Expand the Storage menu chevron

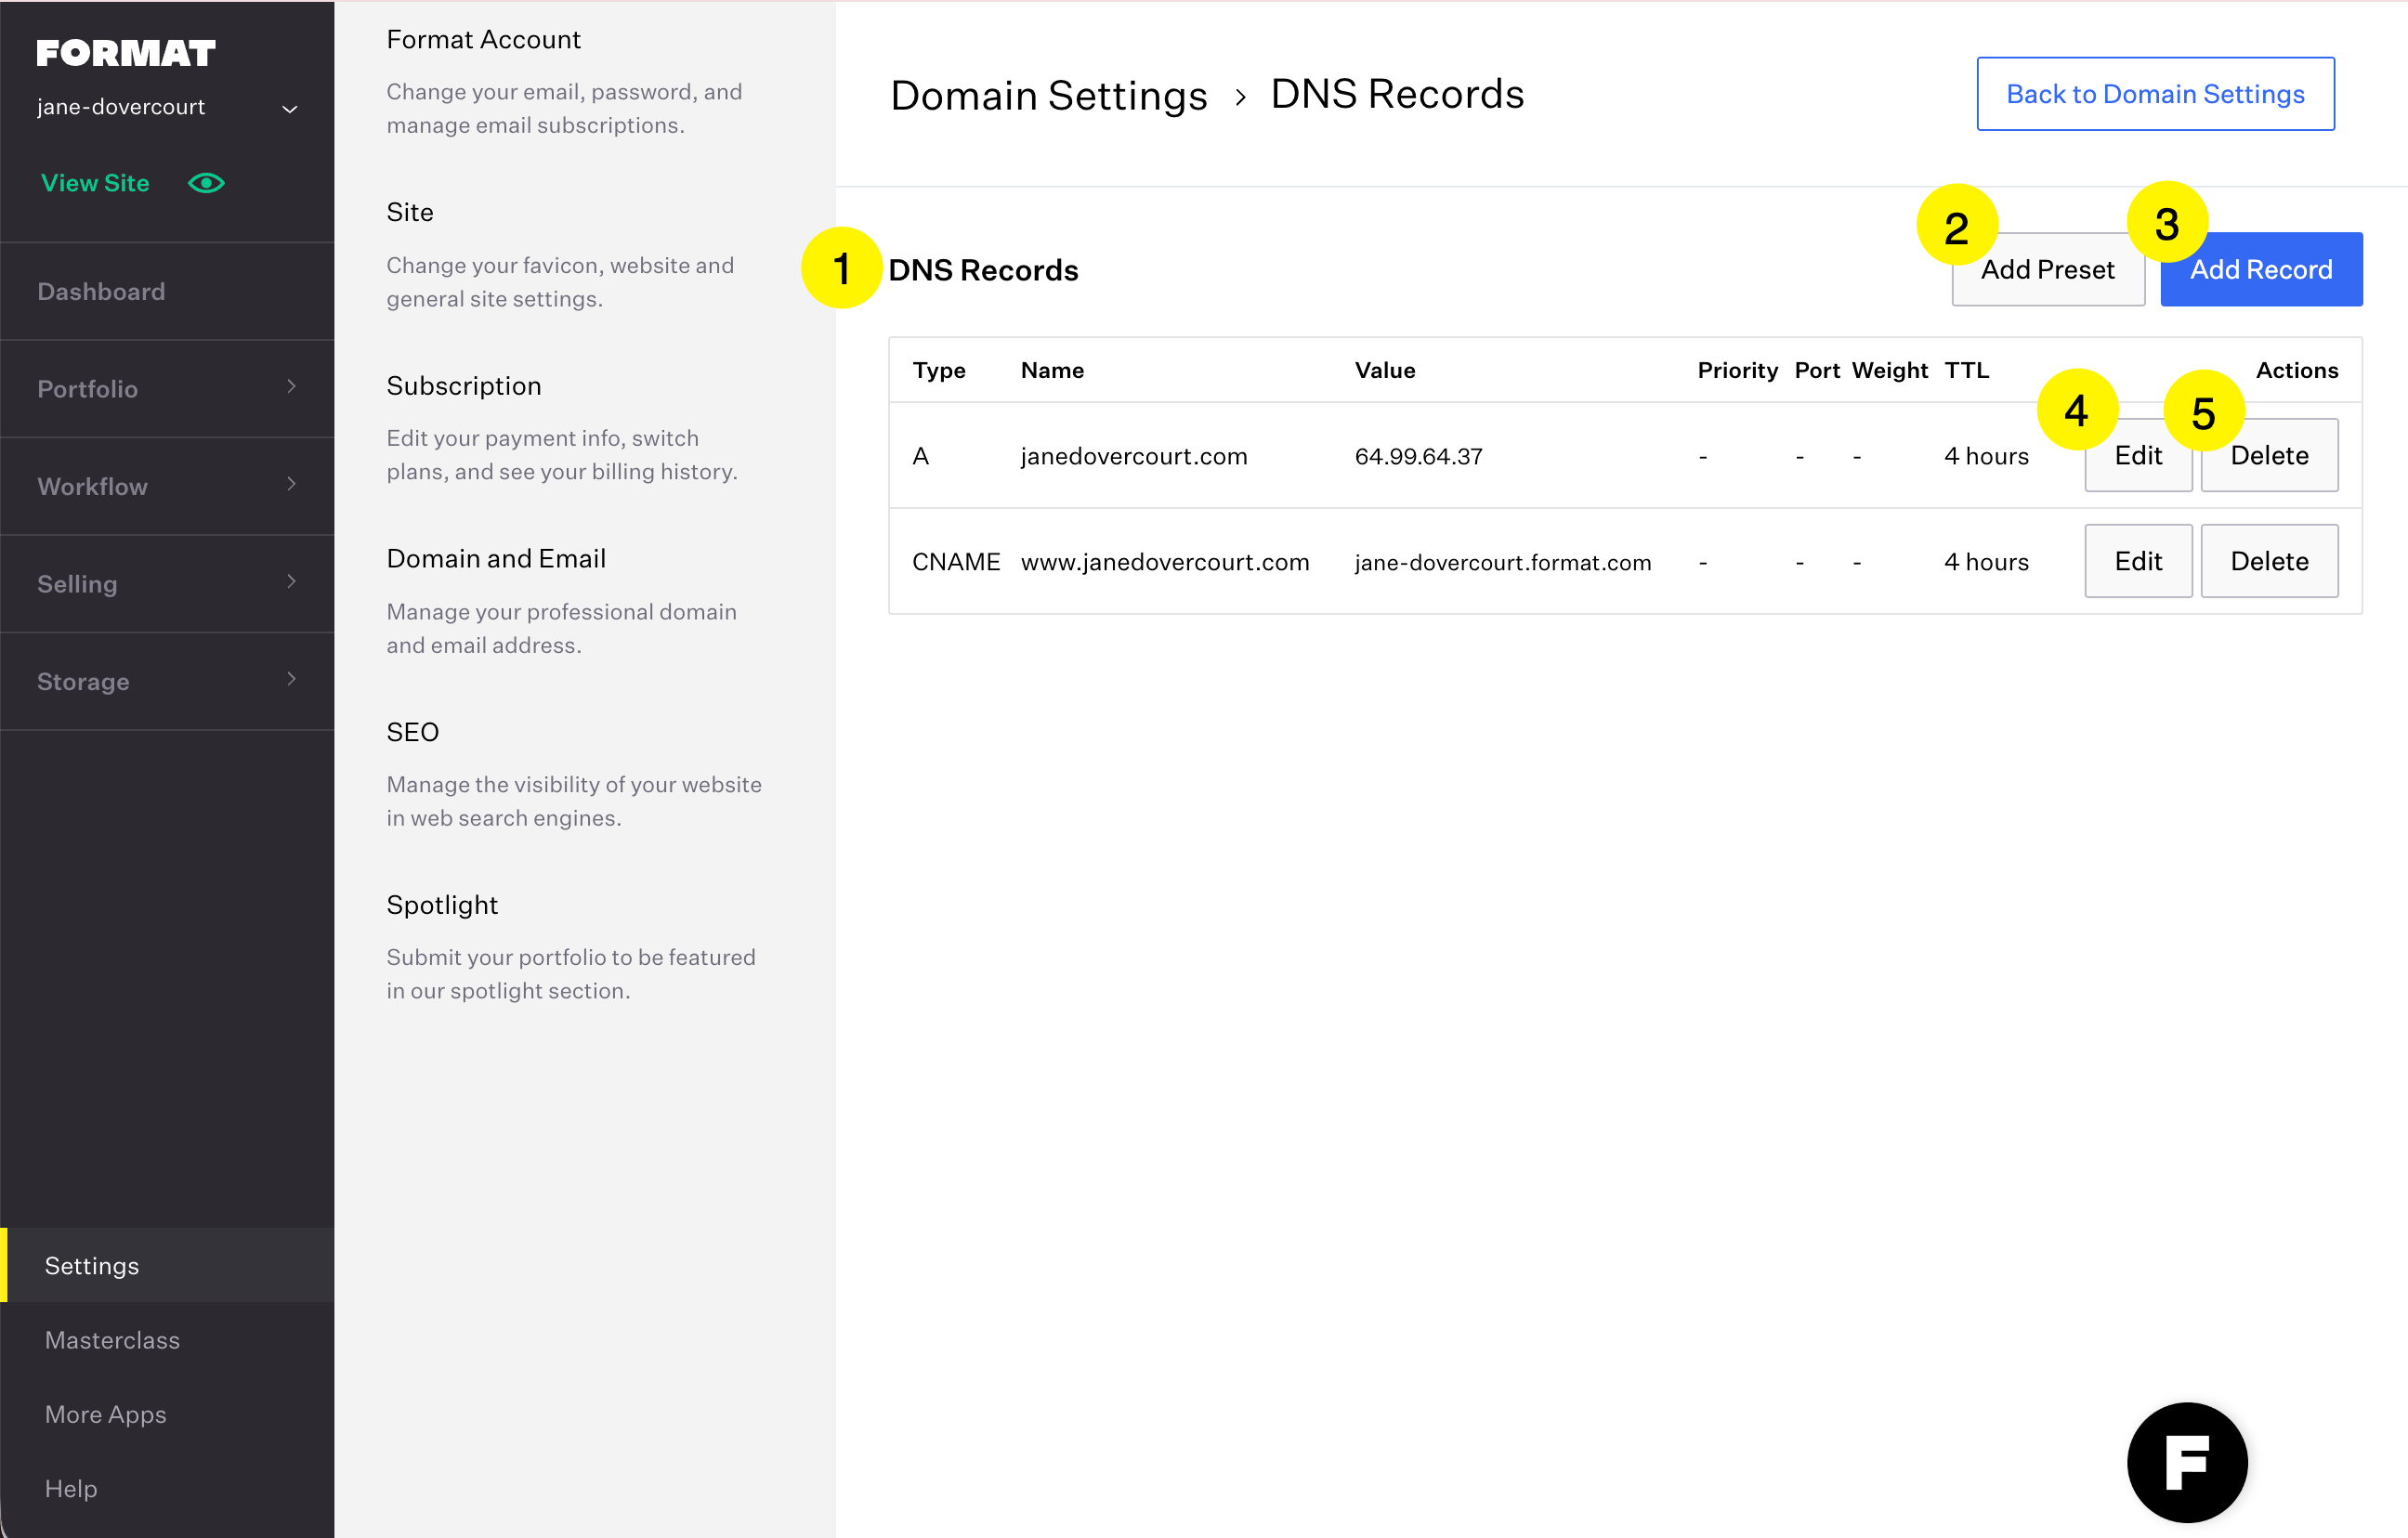(291, 680)
